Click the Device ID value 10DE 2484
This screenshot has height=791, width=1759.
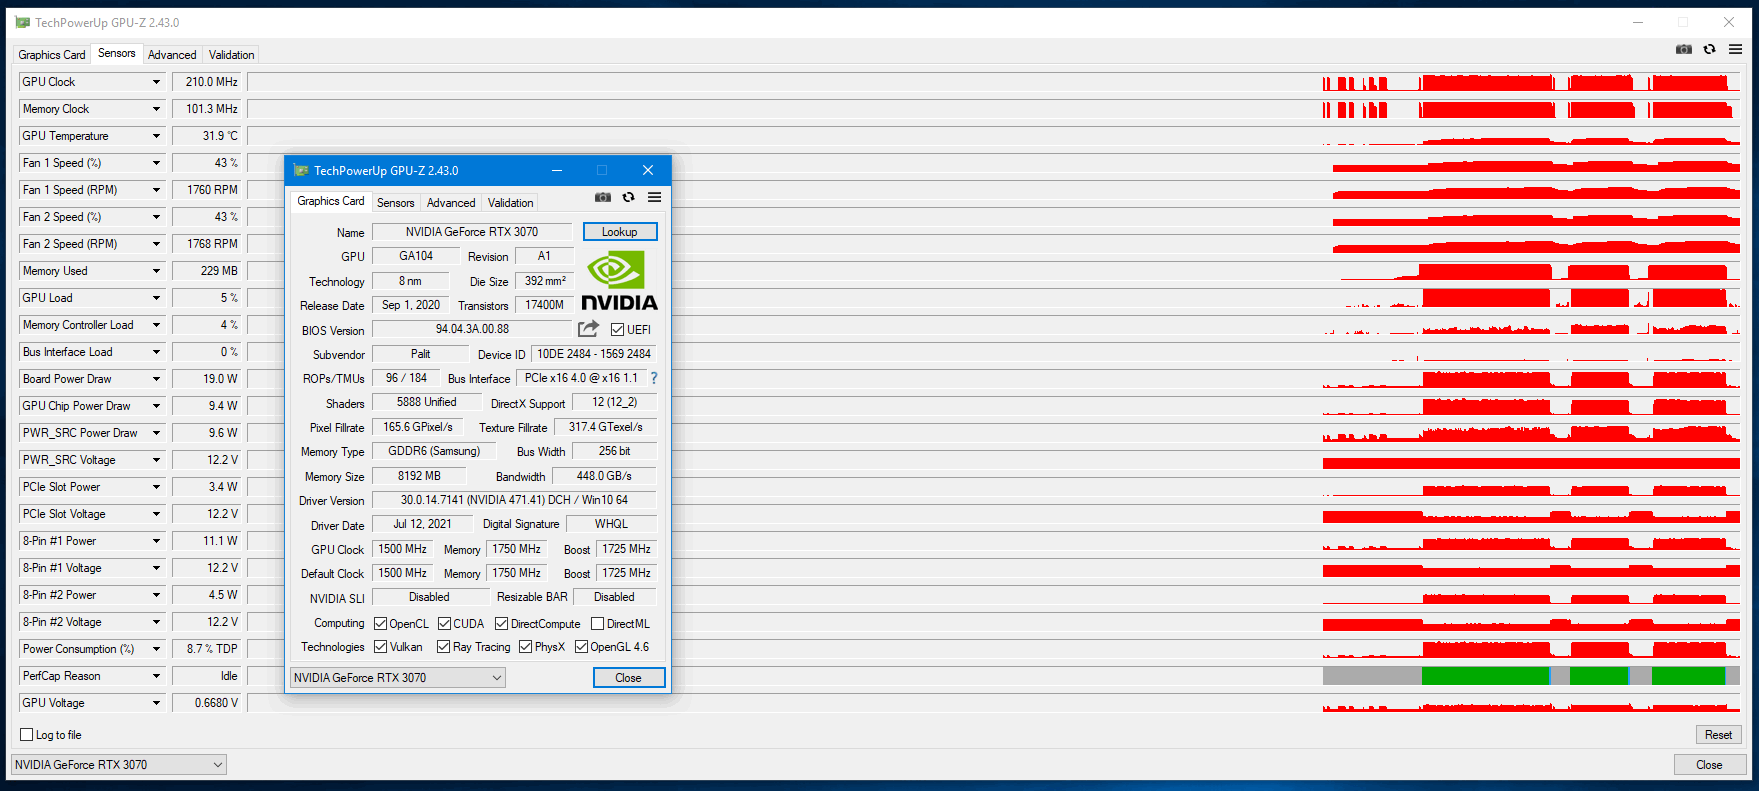pyautogui.click(x=594, y=354)
